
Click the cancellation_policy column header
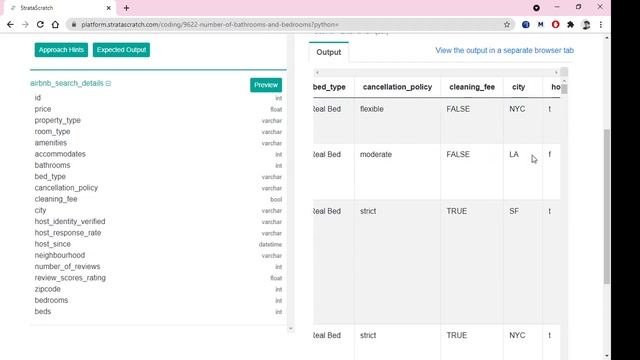point(397,87)
